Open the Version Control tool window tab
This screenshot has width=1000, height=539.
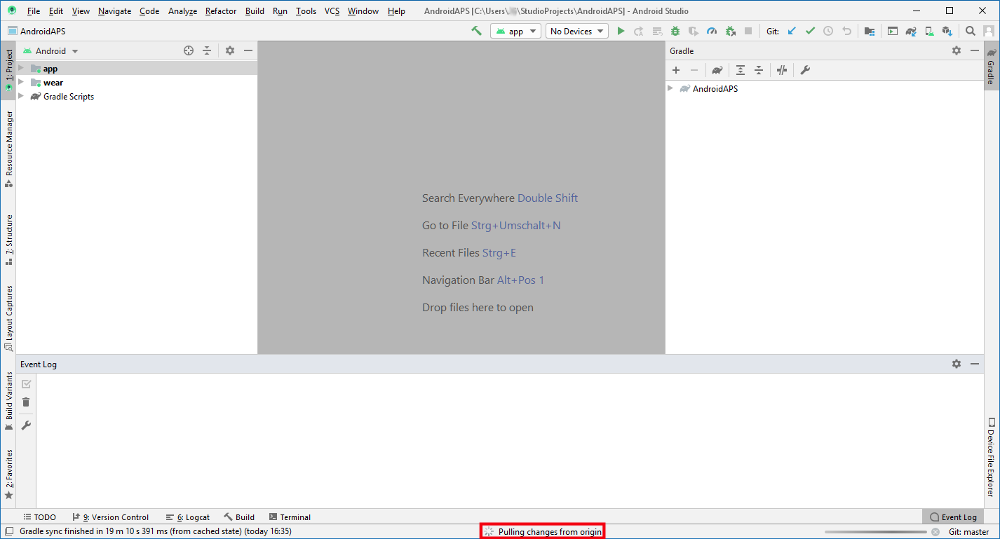[x=110, y=517]
